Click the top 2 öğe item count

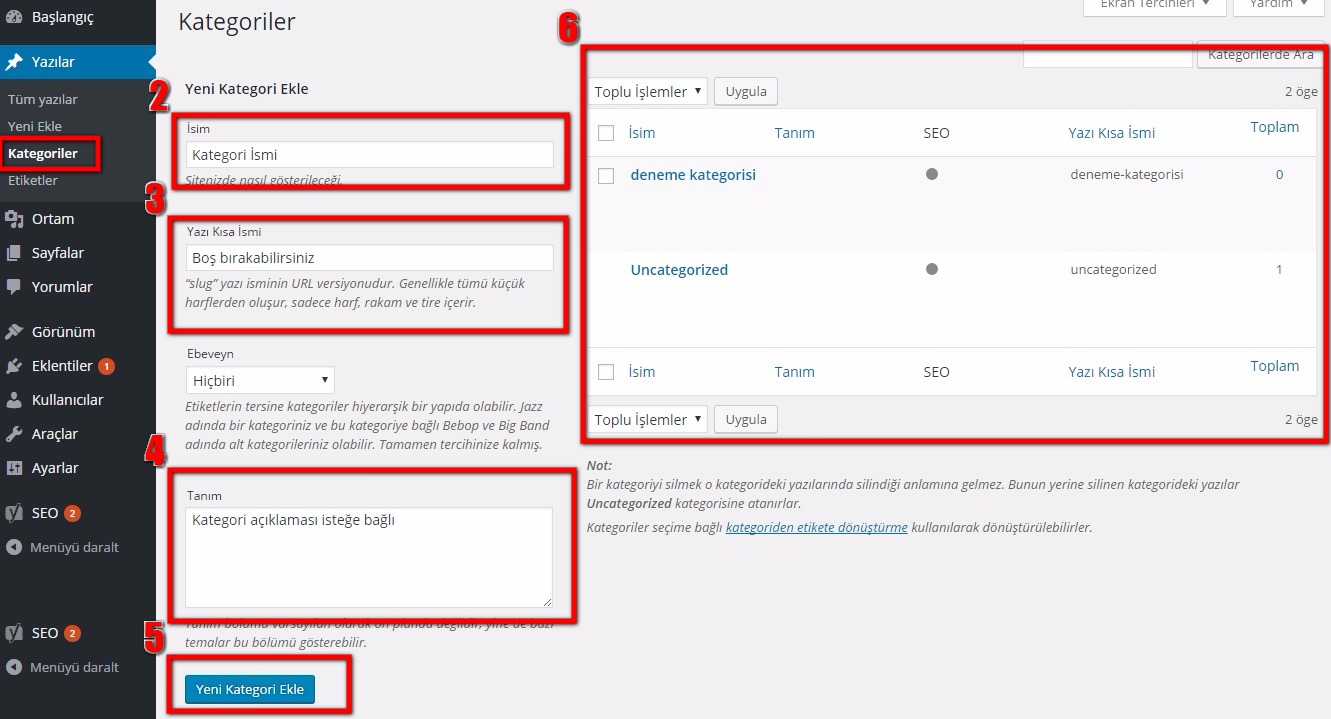[x=1301, y=91]
